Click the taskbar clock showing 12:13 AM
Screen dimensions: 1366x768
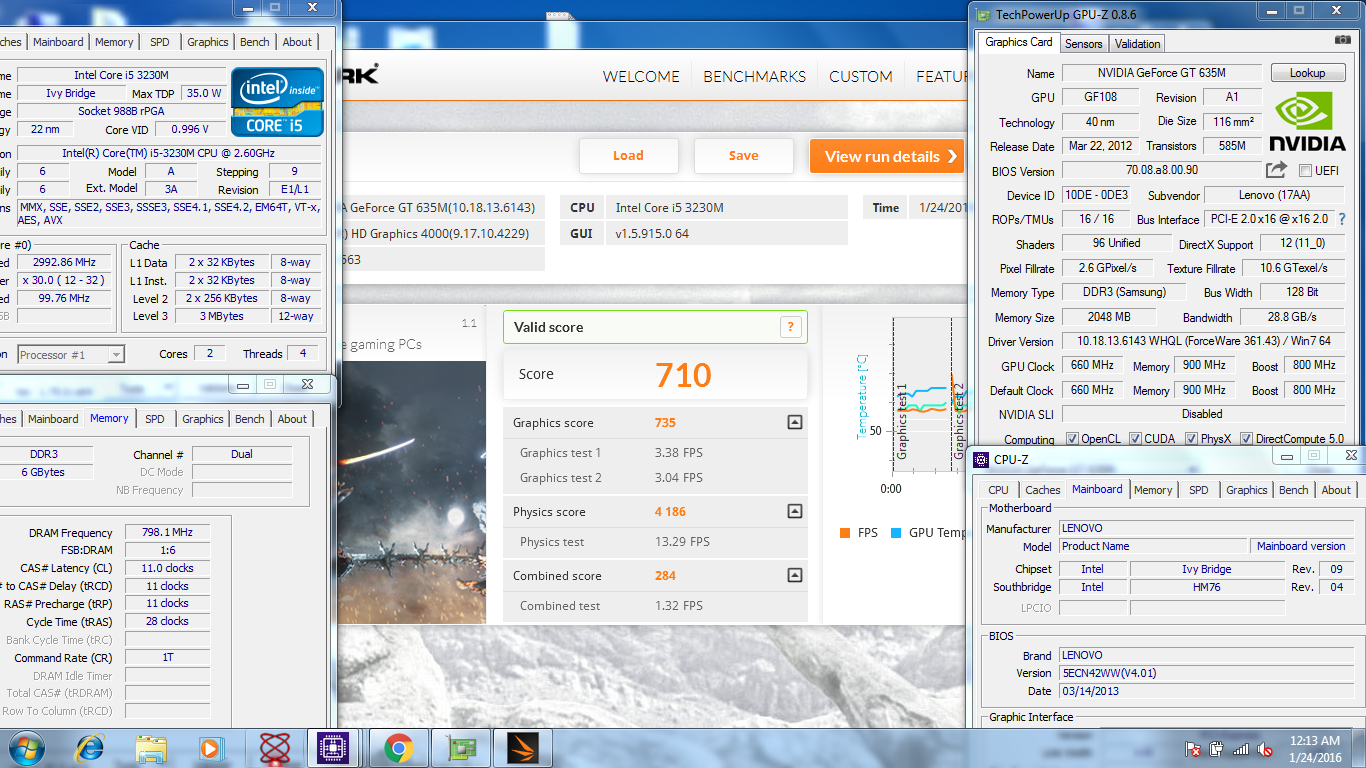(x=1314, y=748)
